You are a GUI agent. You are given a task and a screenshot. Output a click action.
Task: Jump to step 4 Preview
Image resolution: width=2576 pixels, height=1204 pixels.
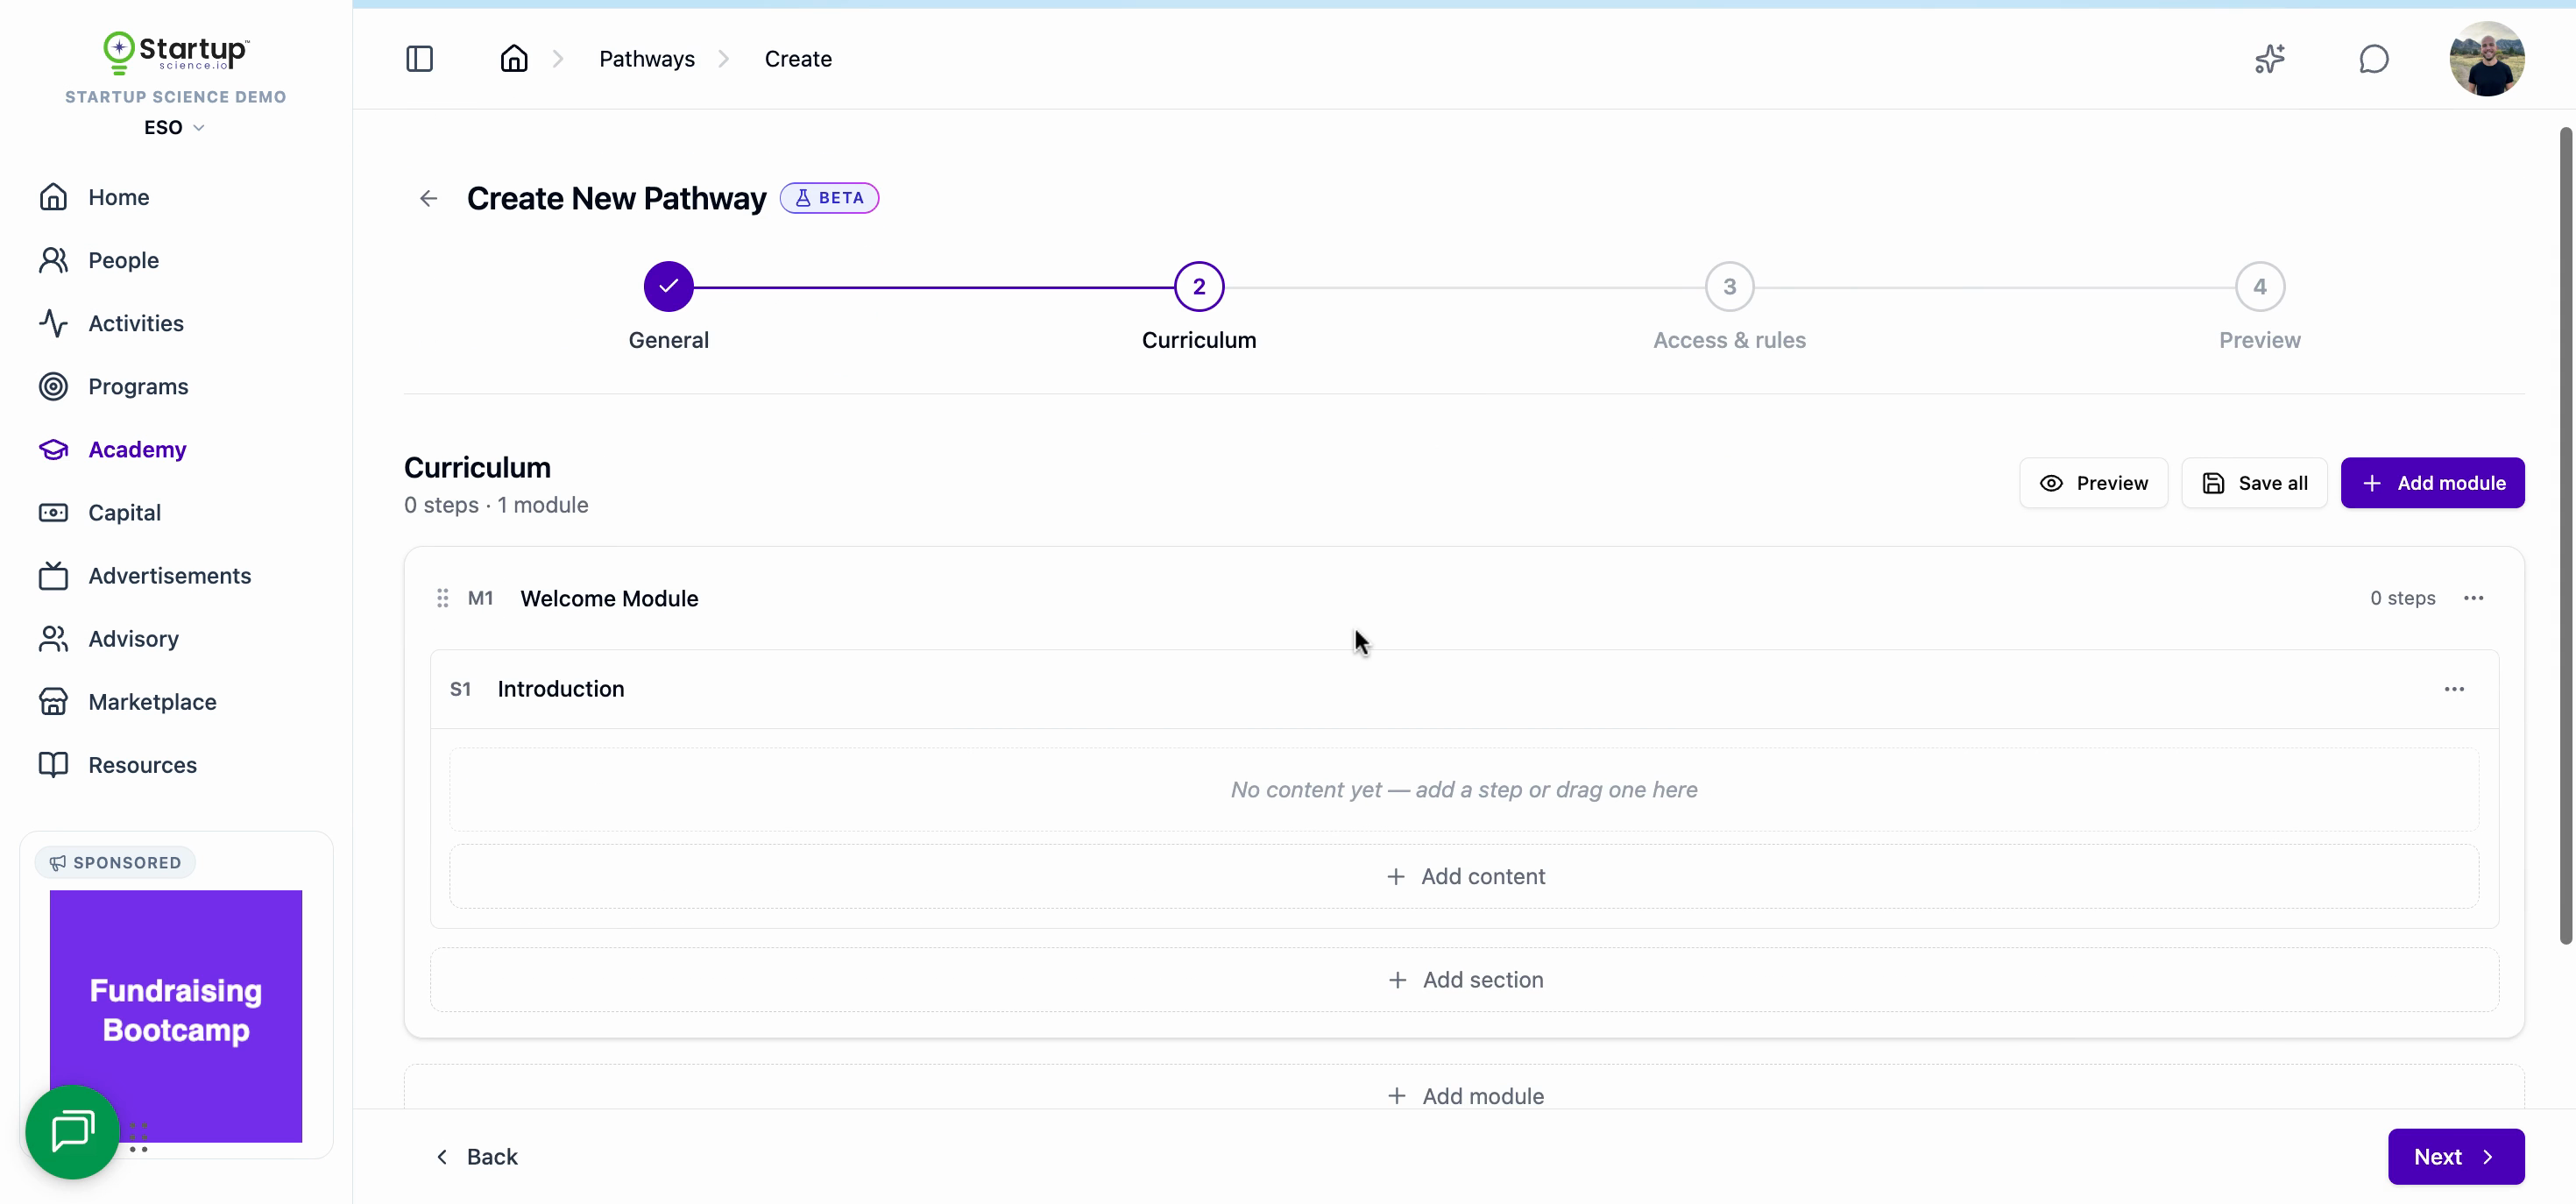click(x=2259, y=287)
